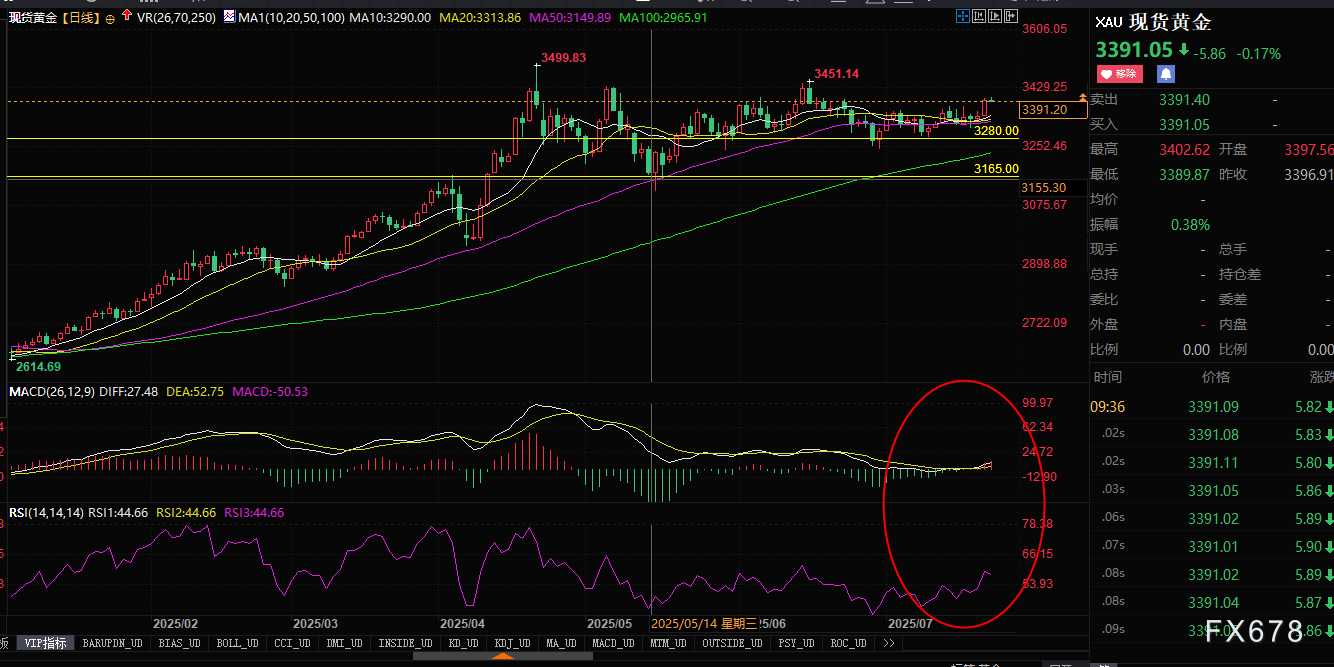Remove gold from favorites via 移除 button

coord(1120,74)
